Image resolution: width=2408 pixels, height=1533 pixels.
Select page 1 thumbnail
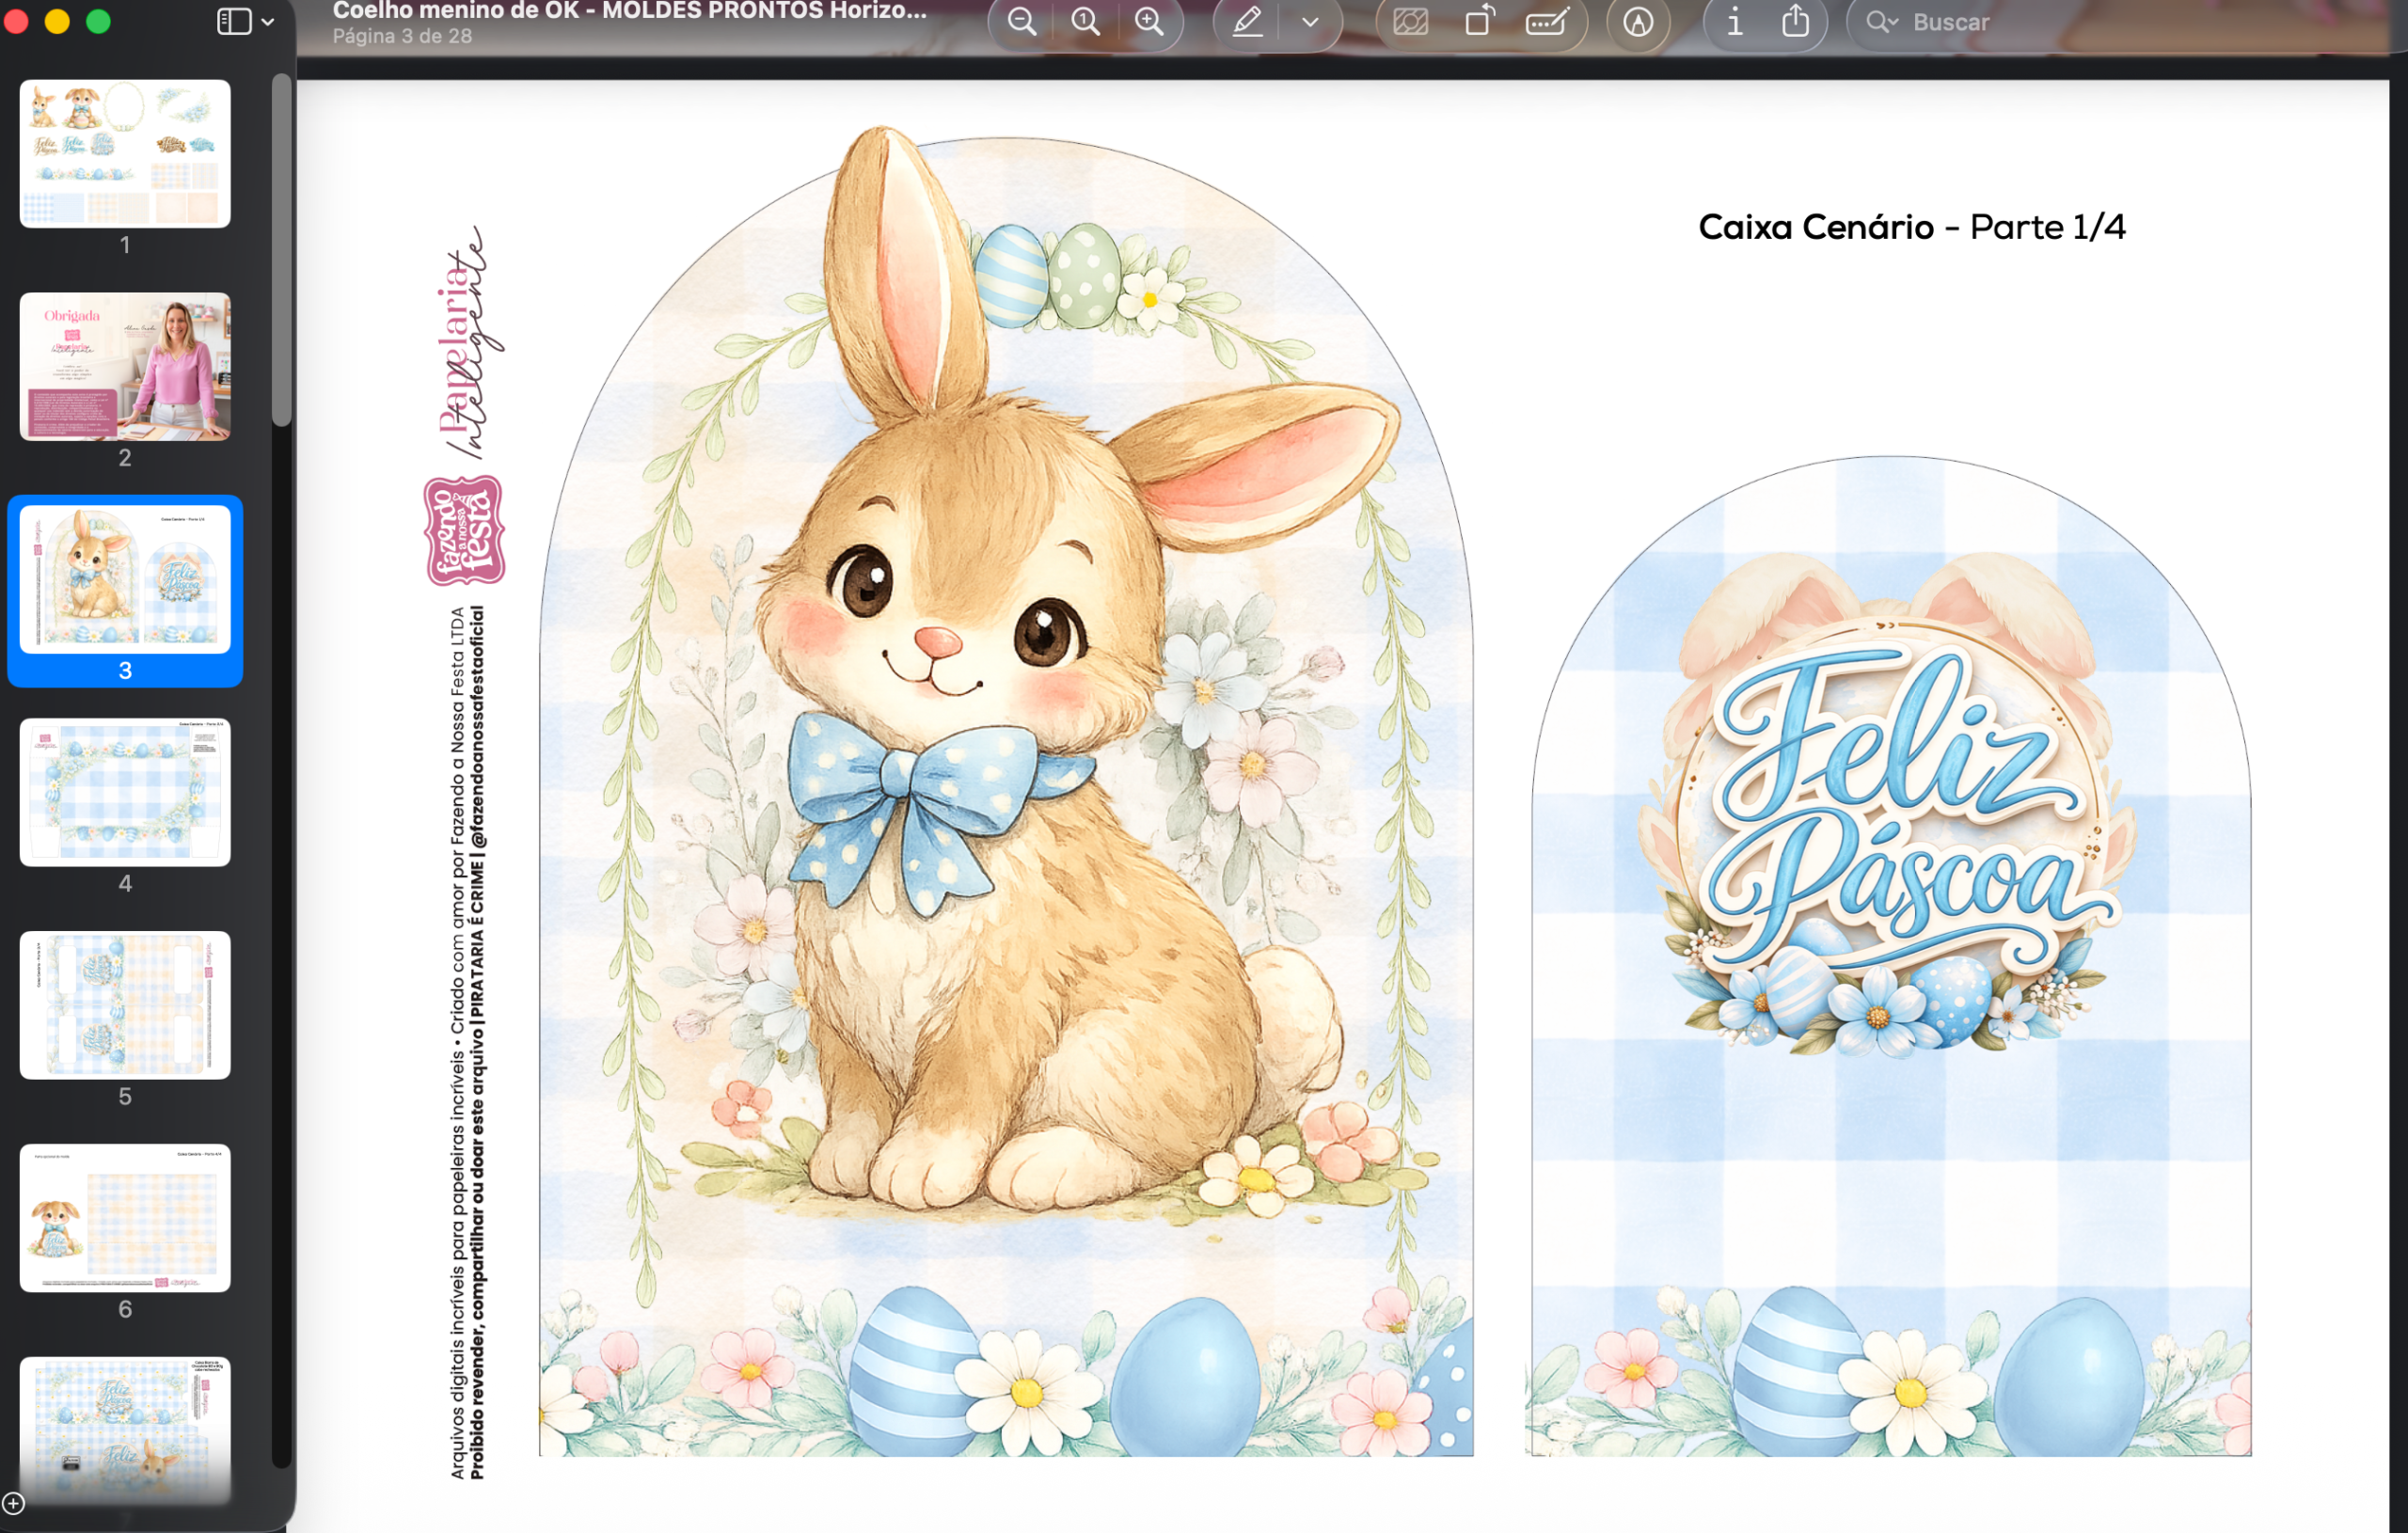[125, 154]
